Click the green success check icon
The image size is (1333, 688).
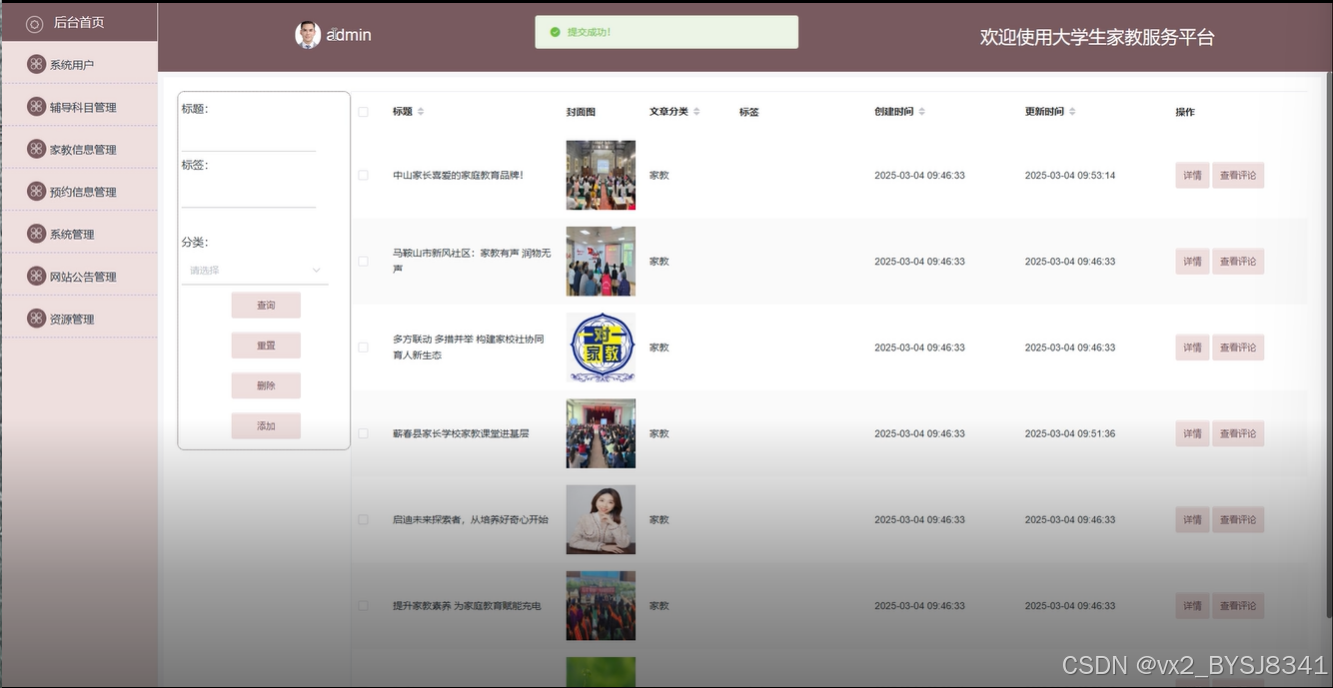[555, 32]
